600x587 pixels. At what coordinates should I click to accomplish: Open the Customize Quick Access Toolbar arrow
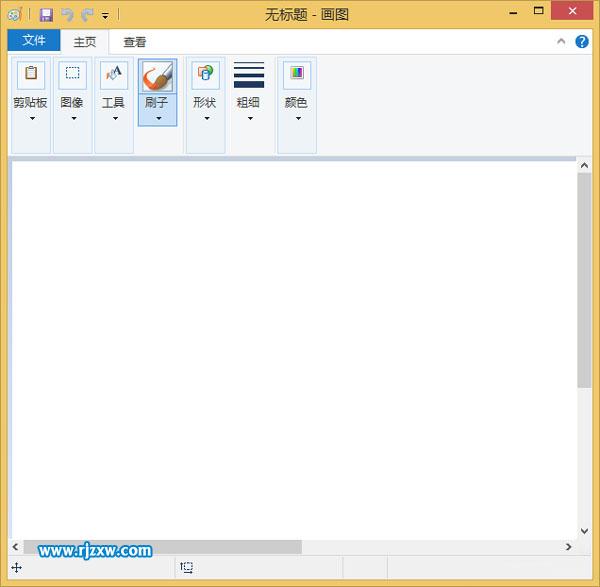tap(105, 16)
